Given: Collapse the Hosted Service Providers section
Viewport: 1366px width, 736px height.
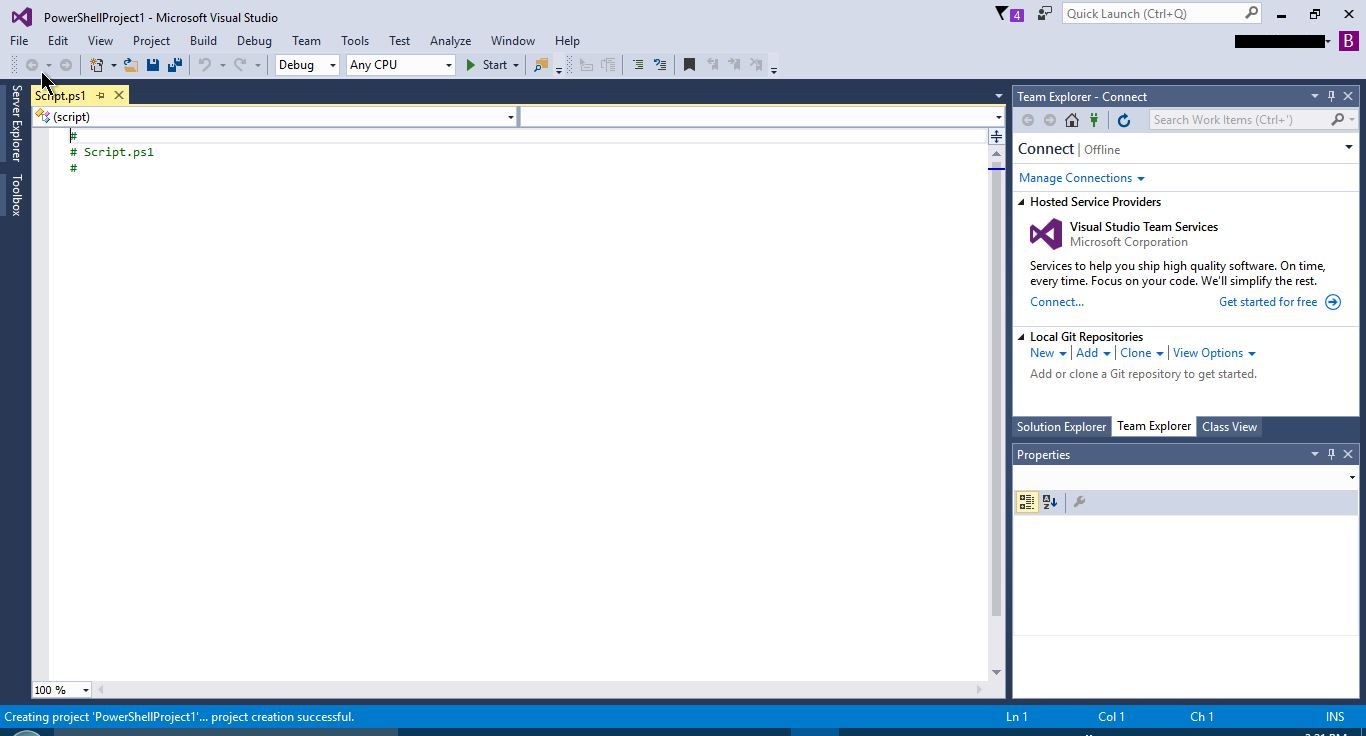Looking at the screenshot, I should (1022, 202).
